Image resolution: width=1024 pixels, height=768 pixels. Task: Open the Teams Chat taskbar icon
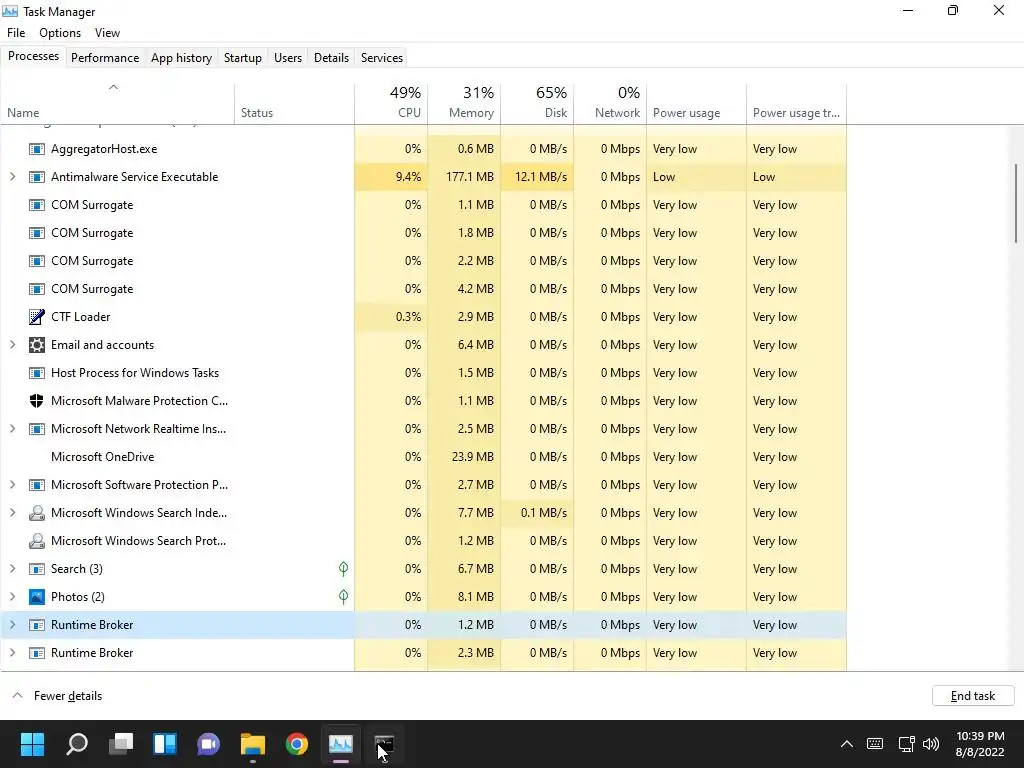208,744
